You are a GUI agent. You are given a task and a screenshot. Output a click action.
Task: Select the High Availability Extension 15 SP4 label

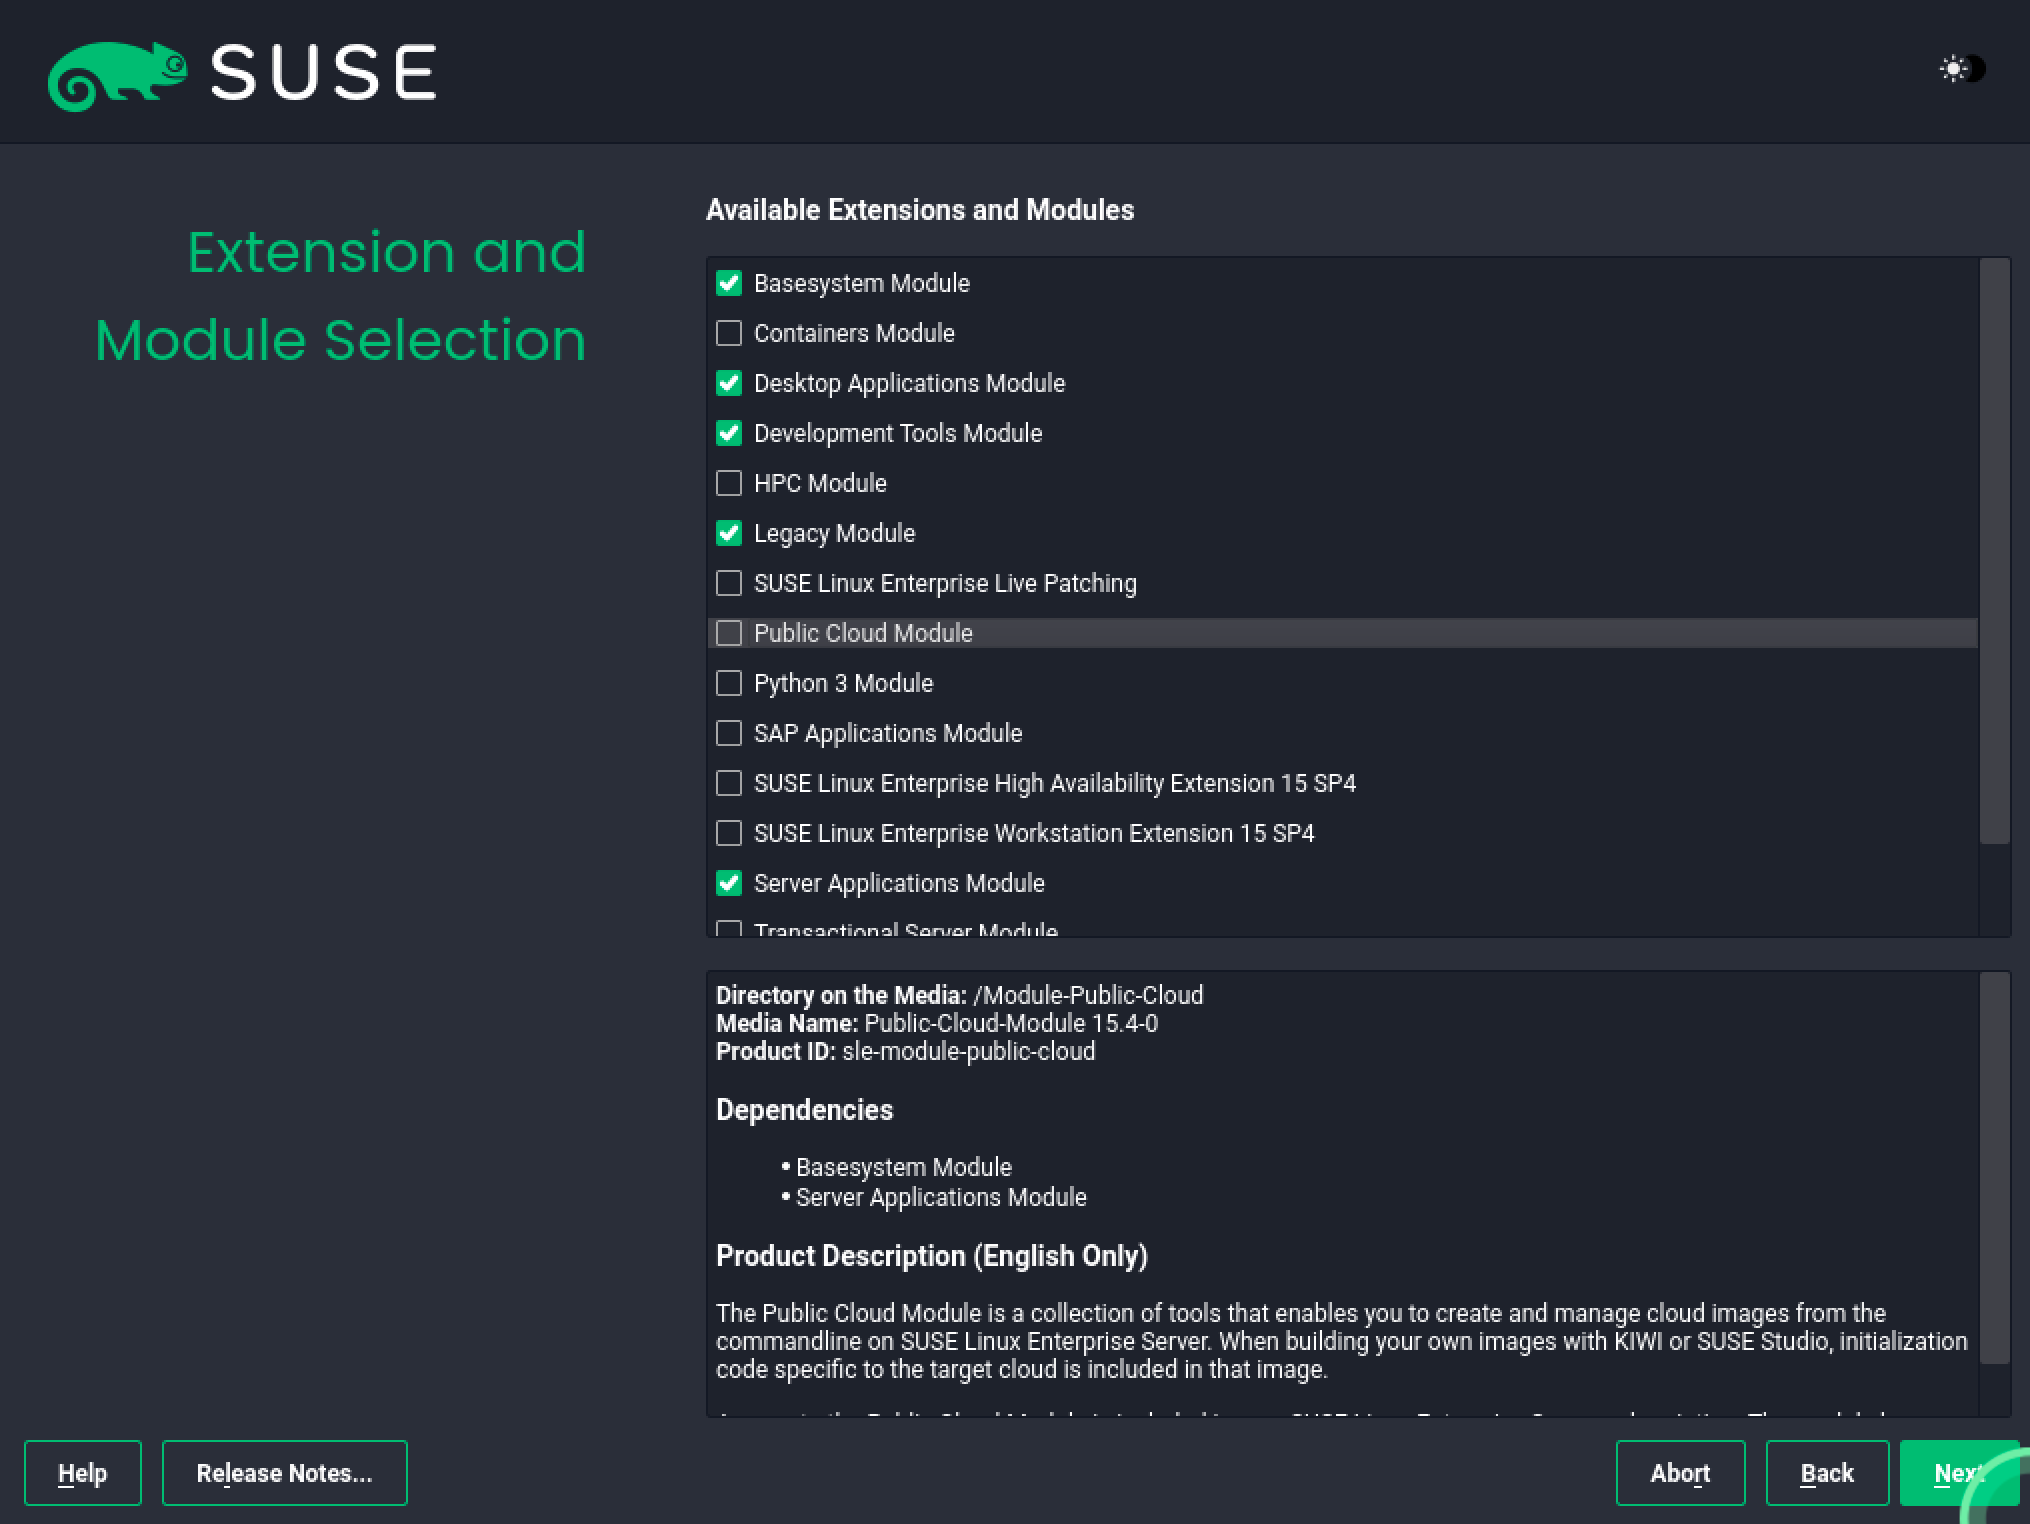tap(1055, 783)
